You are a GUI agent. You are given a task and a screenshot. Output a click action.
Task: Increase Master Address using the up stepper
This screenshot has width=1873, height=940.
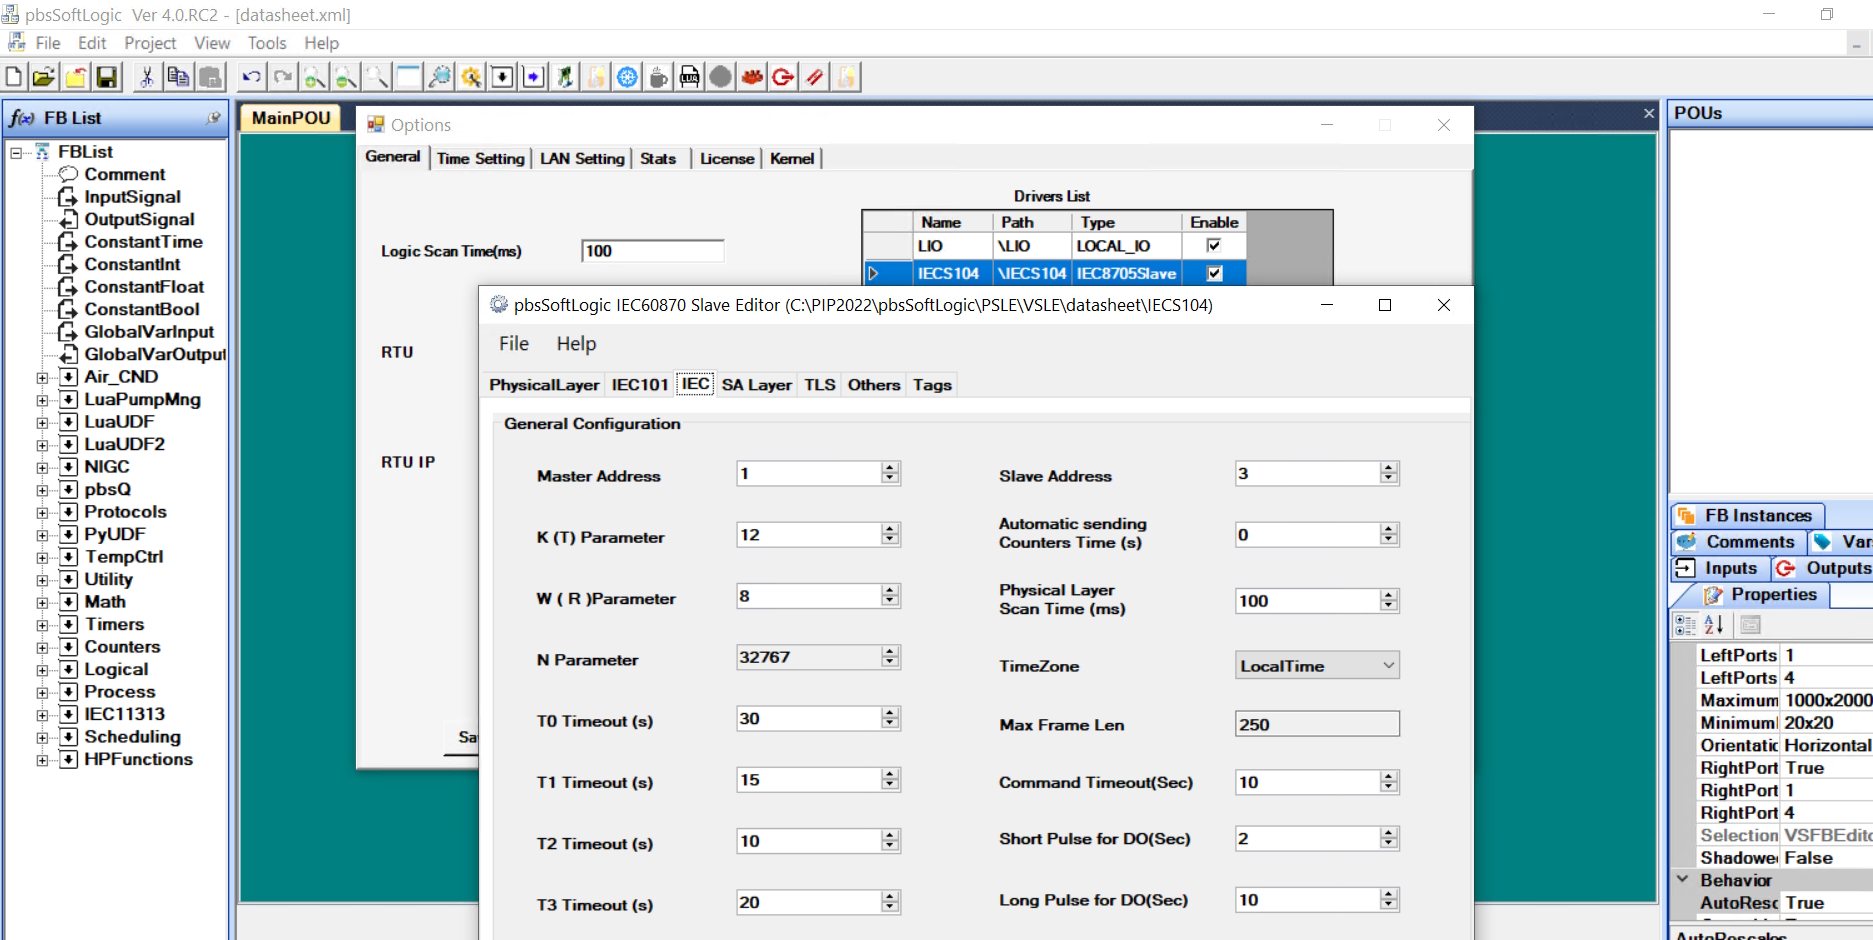(888, 467)
